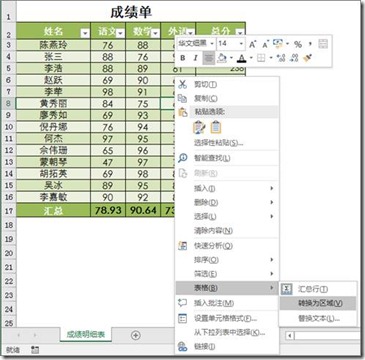Open the accounting format dropdown arrow
The image size is (365, 360).
(287, 44)
